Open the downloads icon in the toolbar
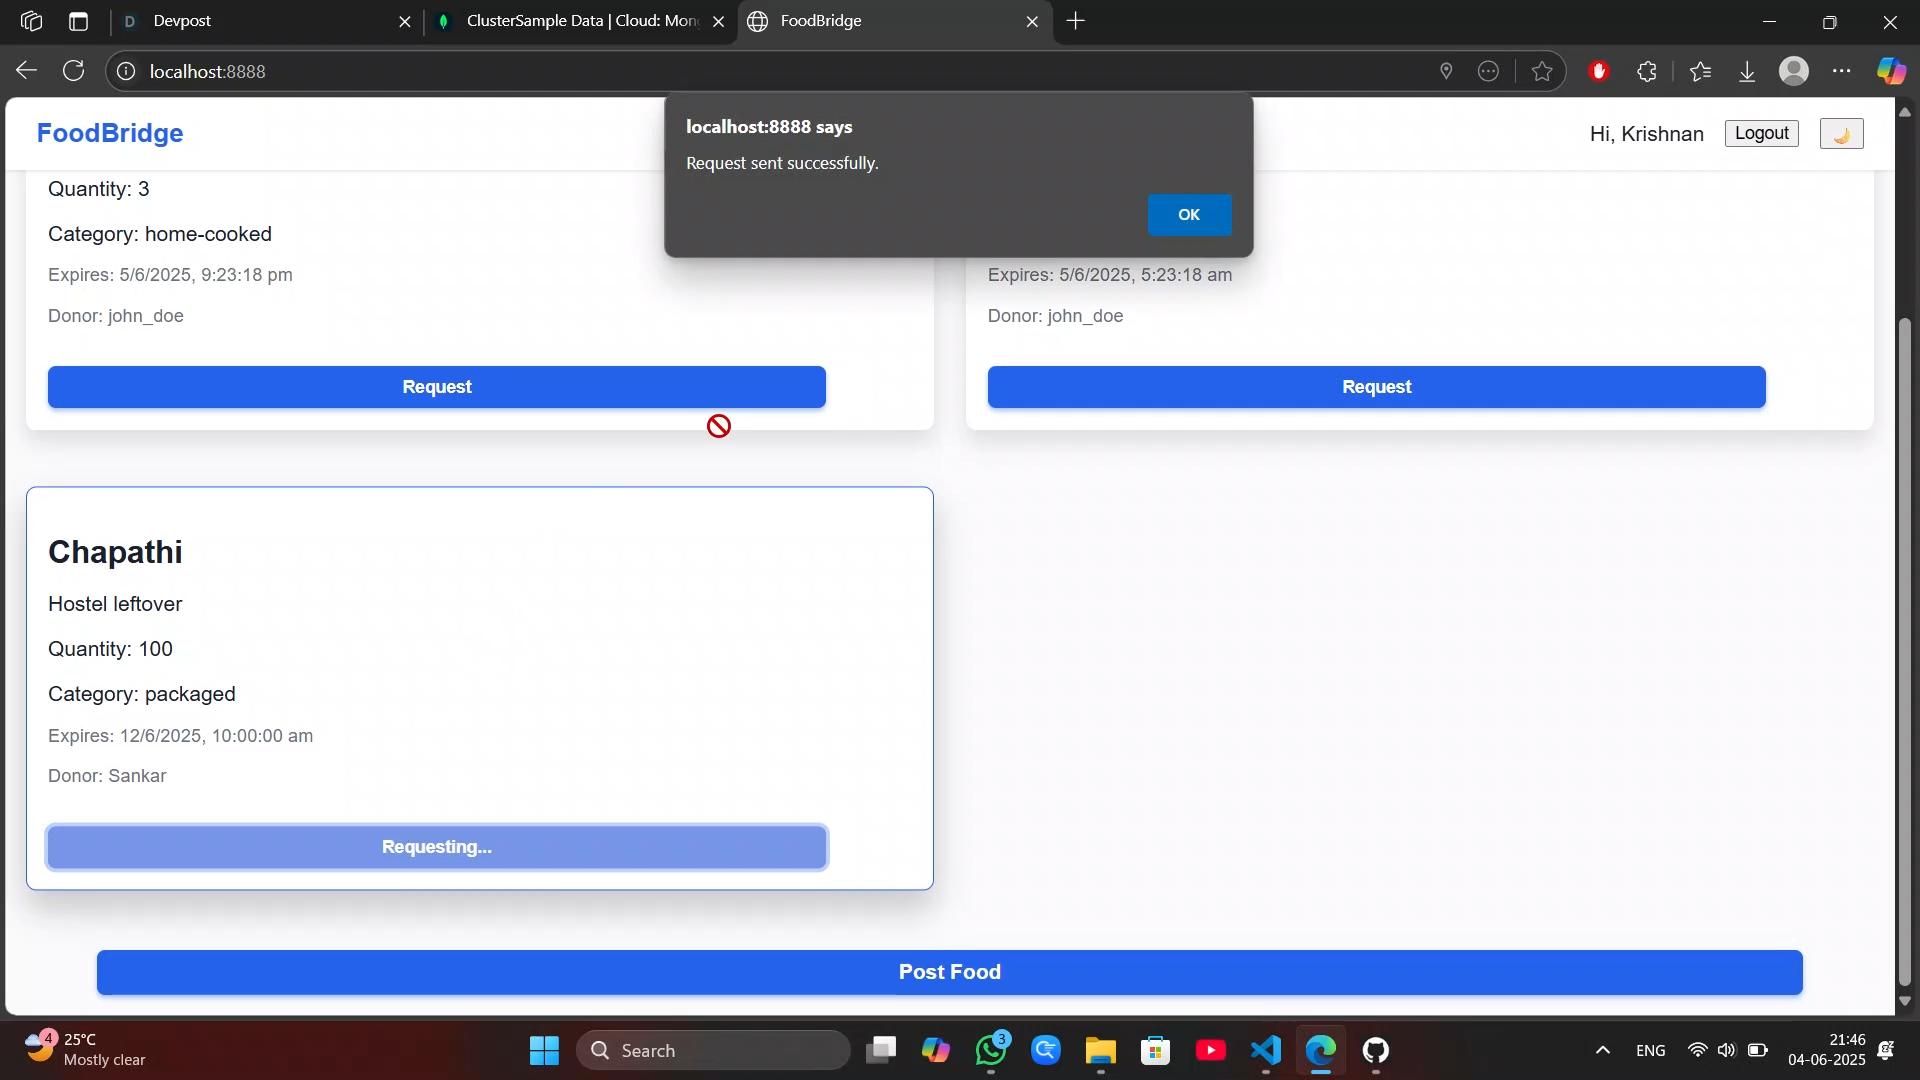This screenshot has width=1920, height=1080. coord(1747,71)
